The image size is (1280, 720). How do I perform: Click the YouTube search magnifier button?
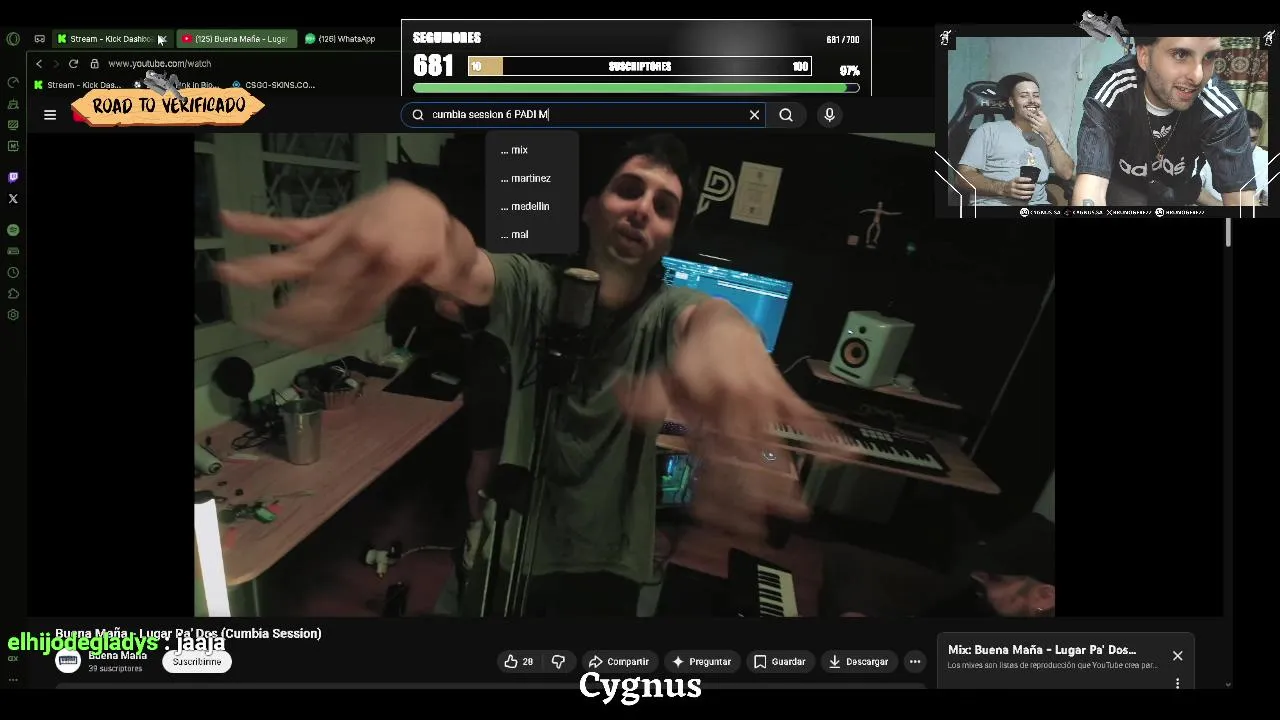[x=786, y=115]
